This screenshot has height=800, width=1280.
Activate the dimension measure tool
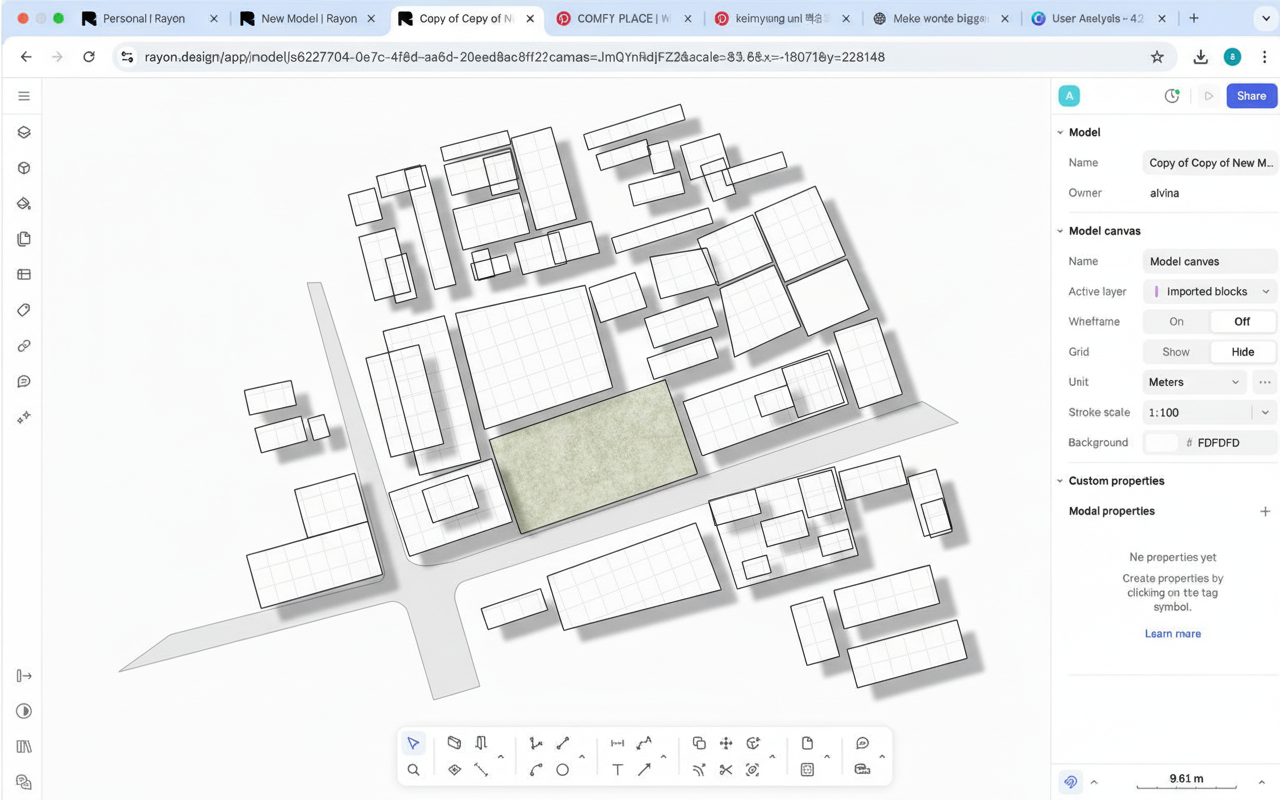click(x=617, y=743)
